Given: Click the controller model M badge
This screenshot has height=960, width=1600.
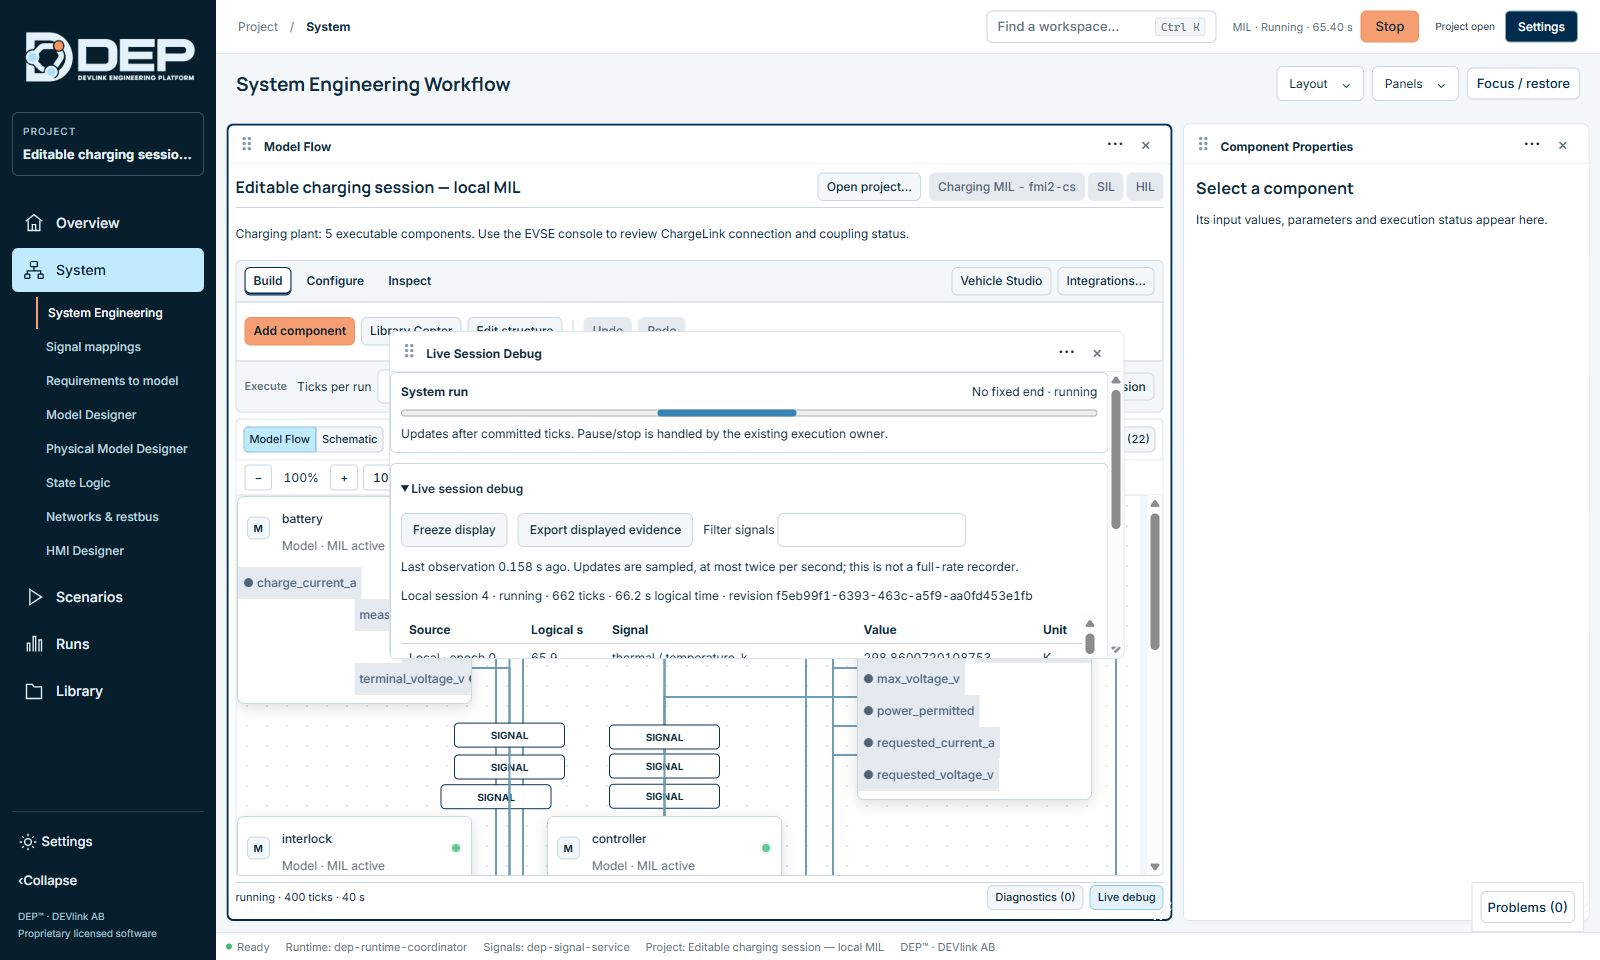Looking at the screenshot, I should (568, 848).
